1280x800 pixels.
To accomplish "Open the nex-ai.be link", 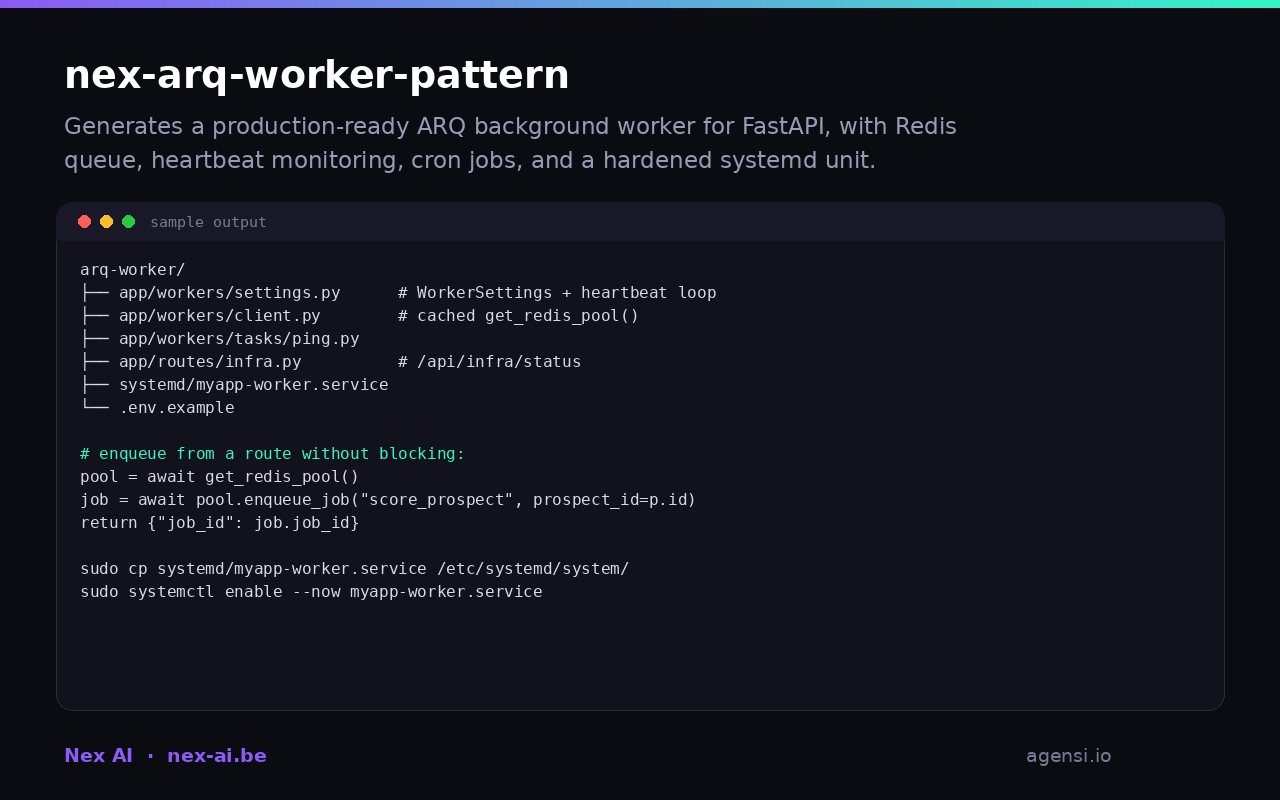I will pyautogui.click(x=217, y=756).
